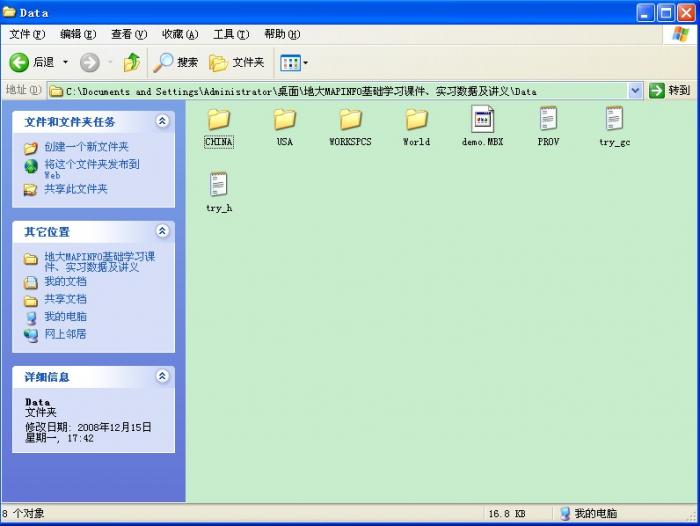Collapse the 文件和文件夹任务 panel
The image size is (700, 526).
(x=162, y=121)
